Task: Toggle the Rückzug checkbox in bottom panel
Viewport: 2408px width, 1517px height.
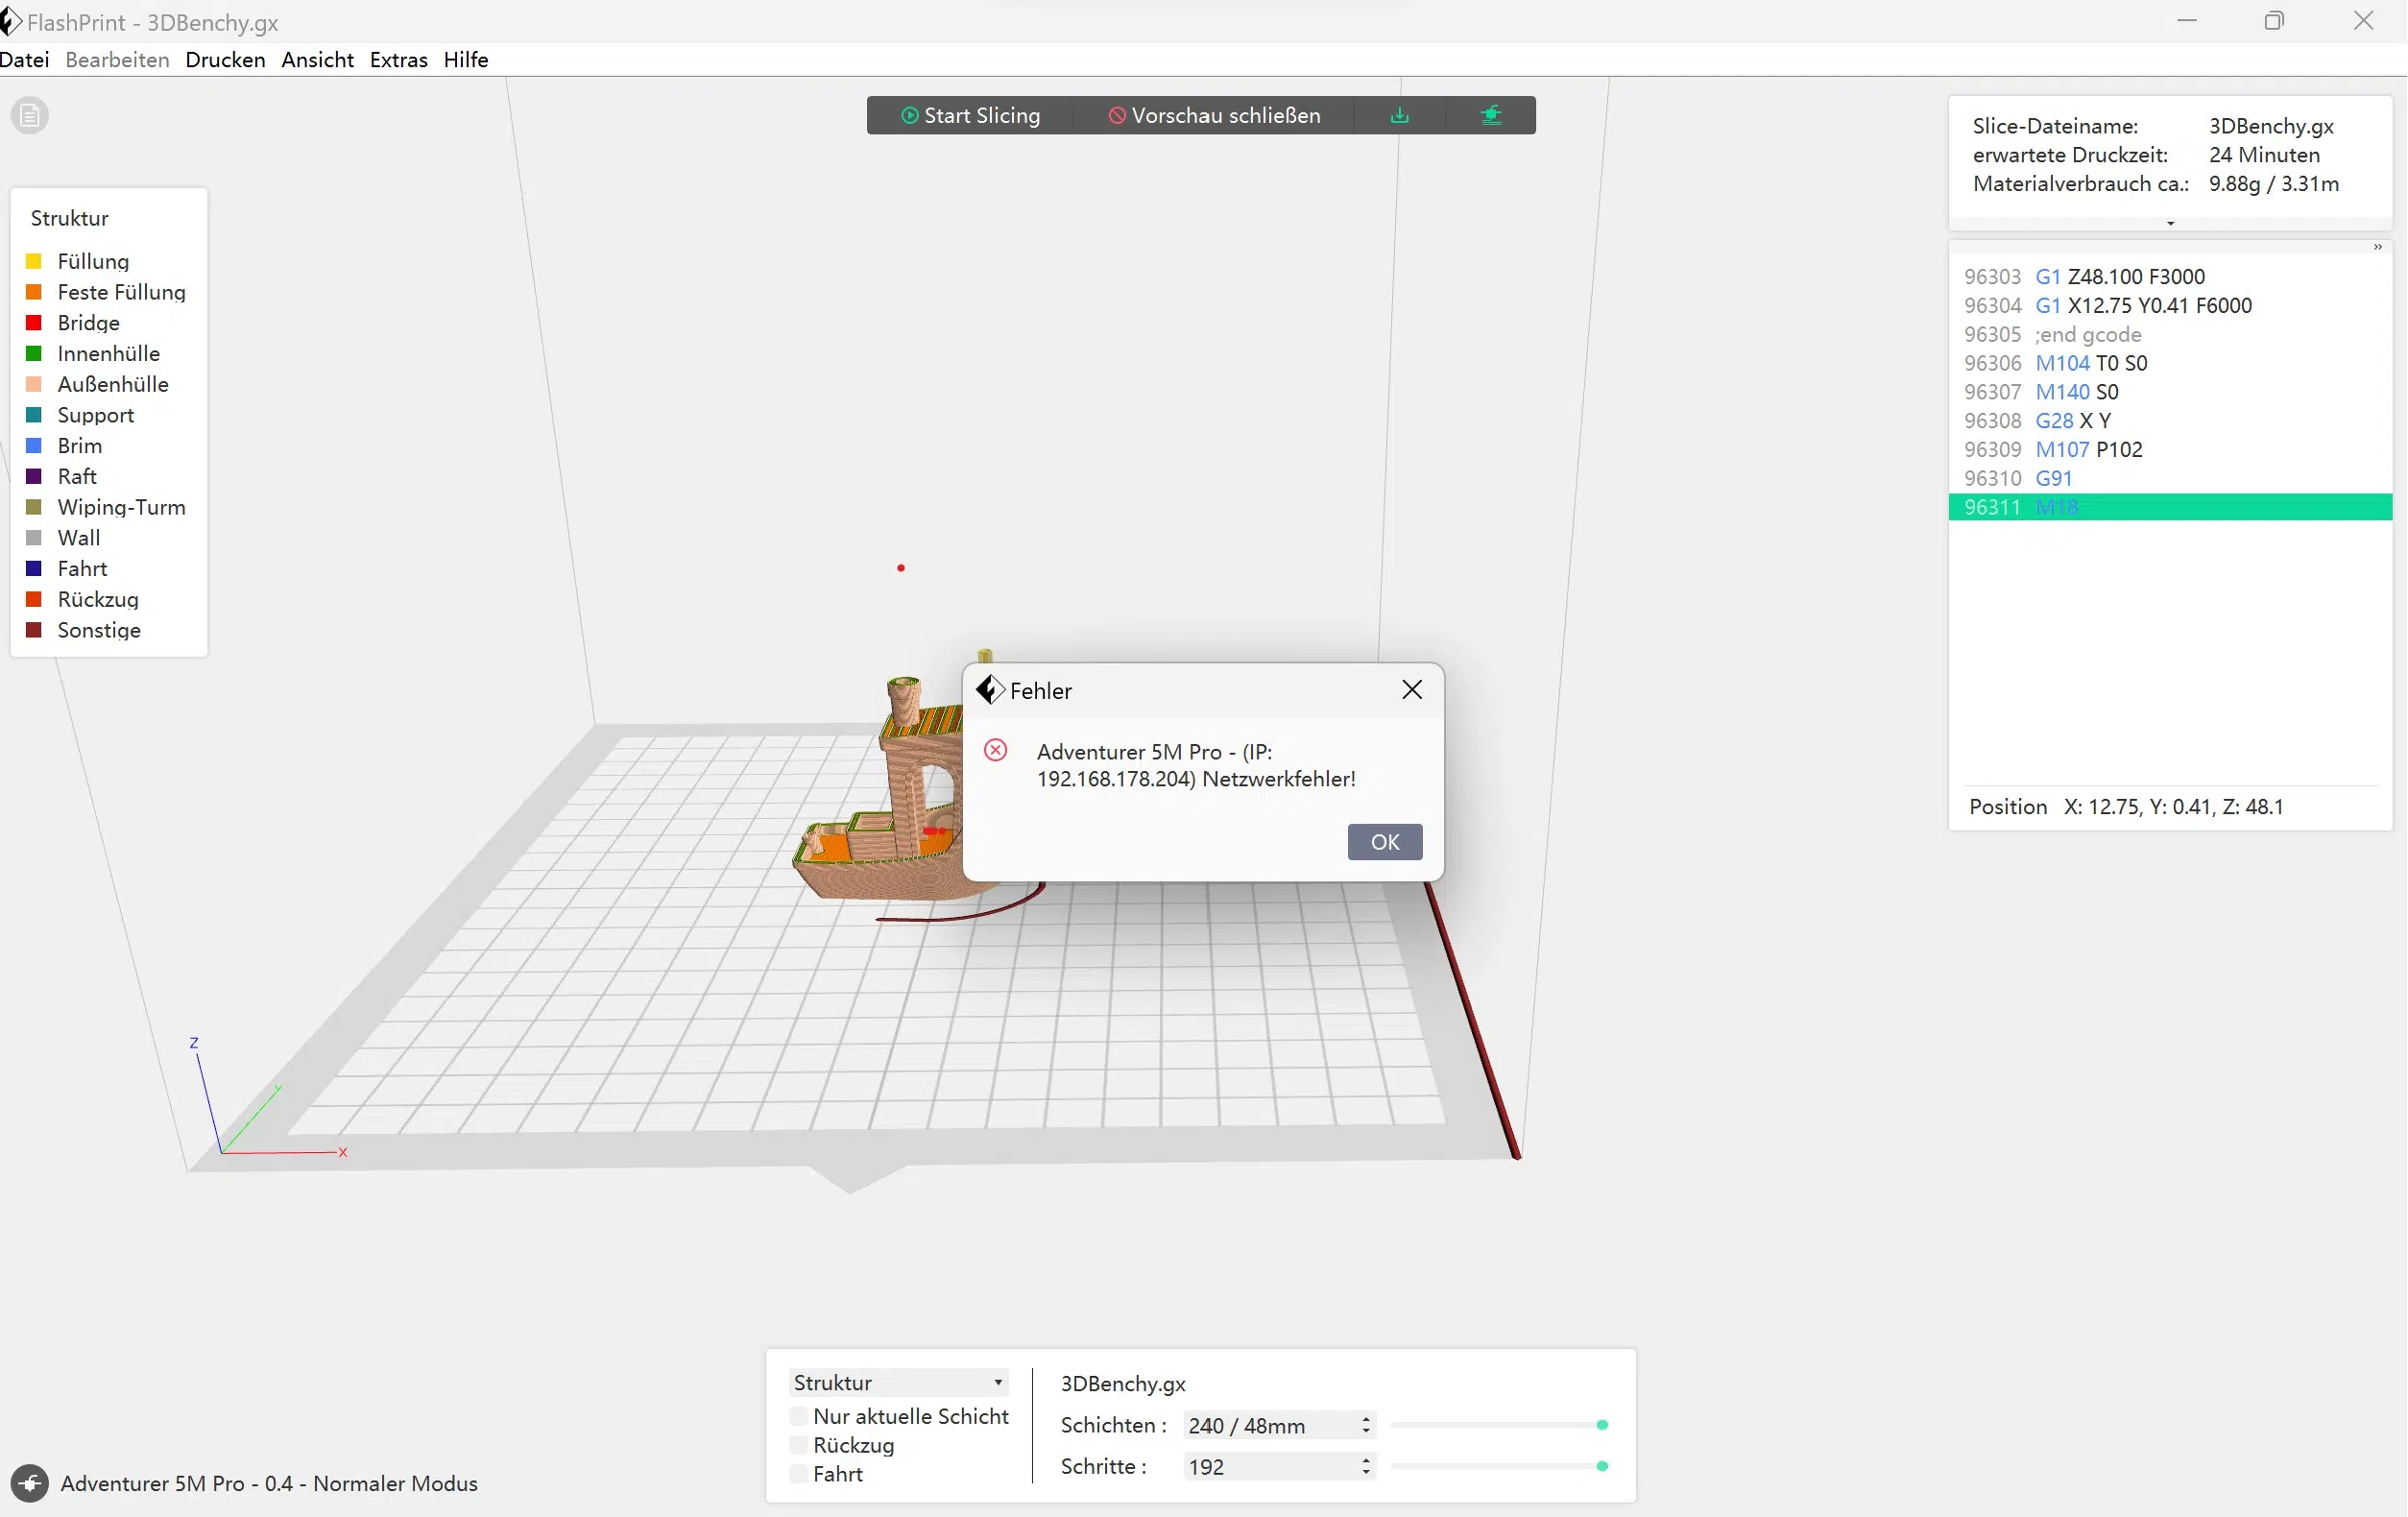Action: [798, 1445]
